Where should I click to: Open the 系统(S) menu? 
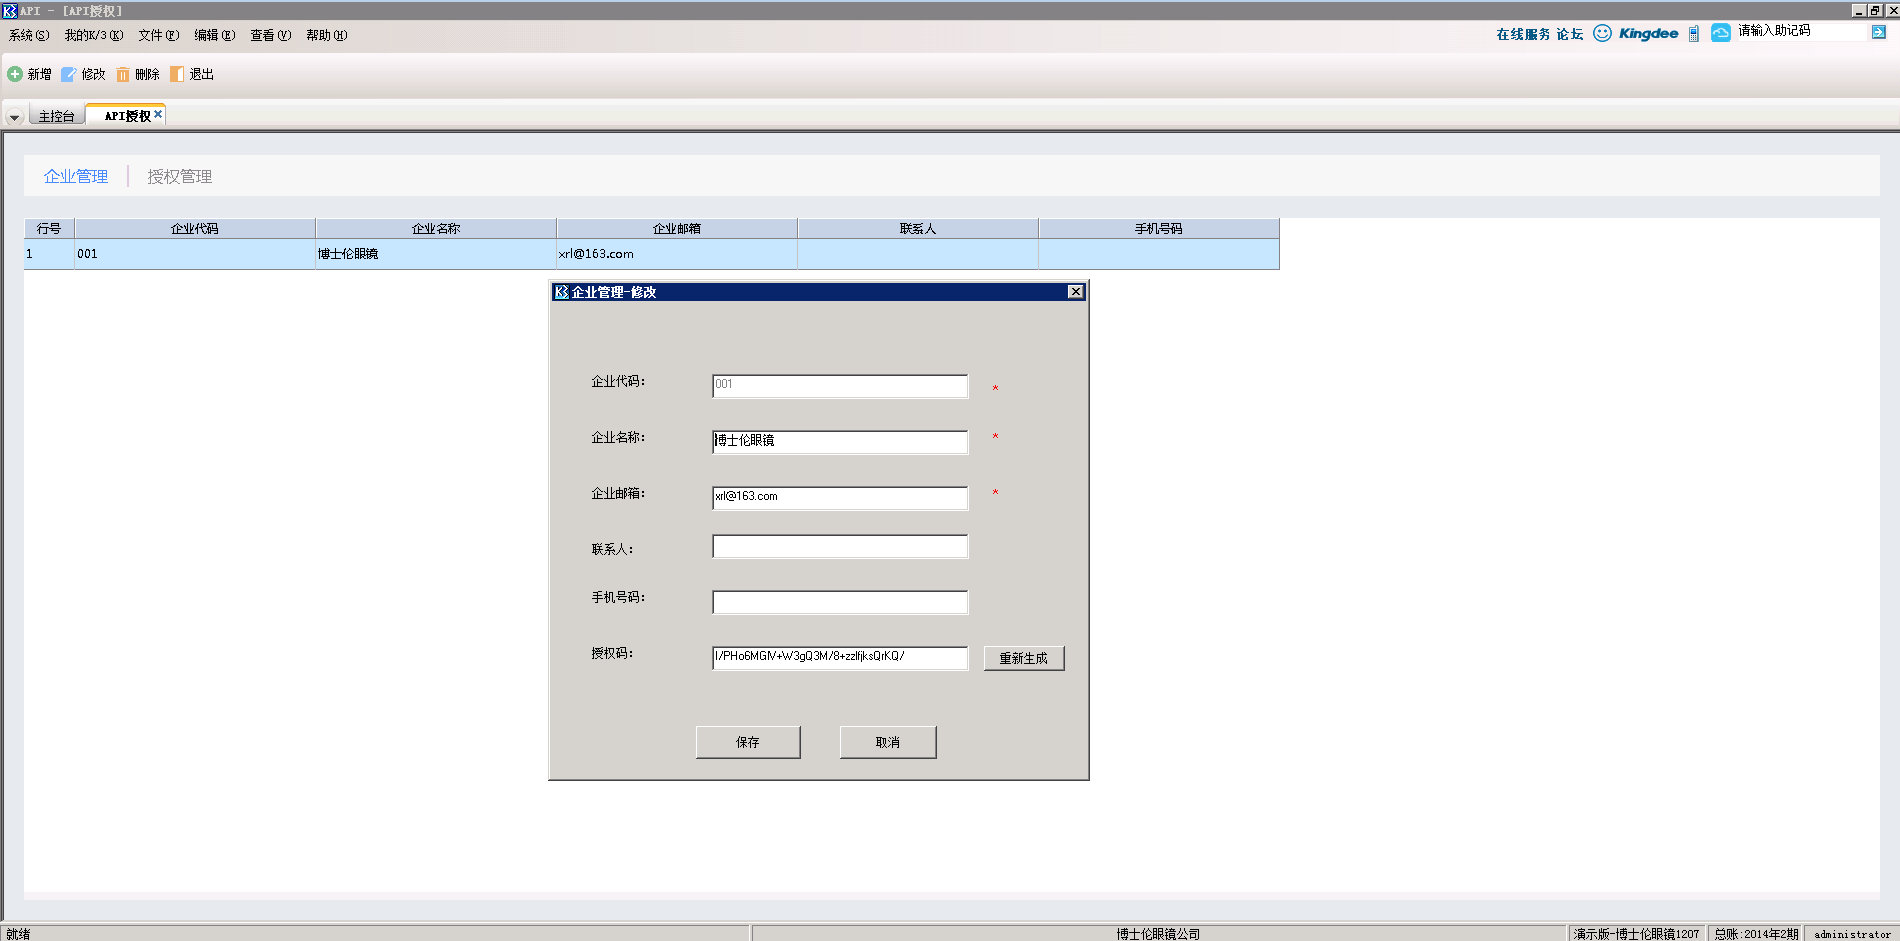(29, 35)
